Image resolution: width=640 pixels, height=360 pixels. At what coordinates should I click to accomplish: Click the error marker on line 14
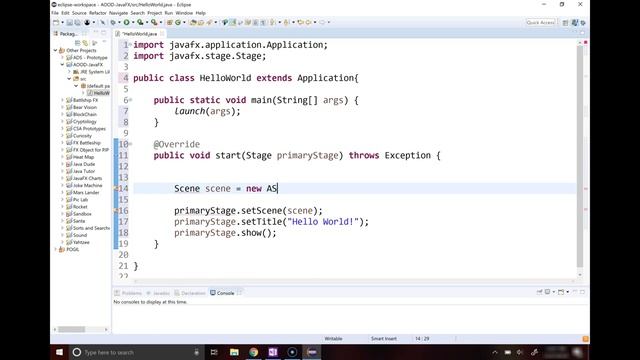(116, 189)
